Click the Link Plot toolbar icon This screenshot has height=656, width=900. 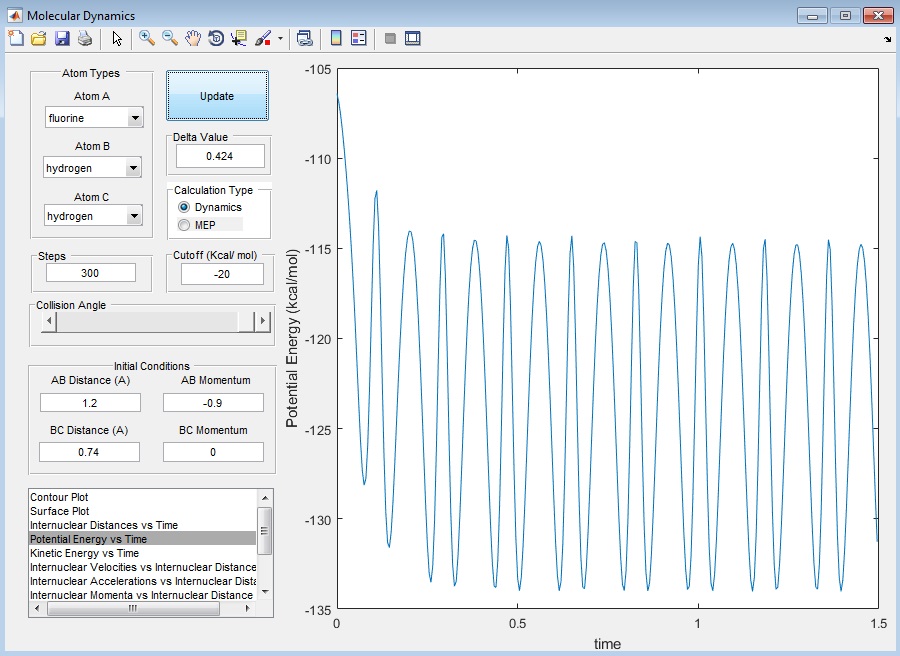(304, 38)
